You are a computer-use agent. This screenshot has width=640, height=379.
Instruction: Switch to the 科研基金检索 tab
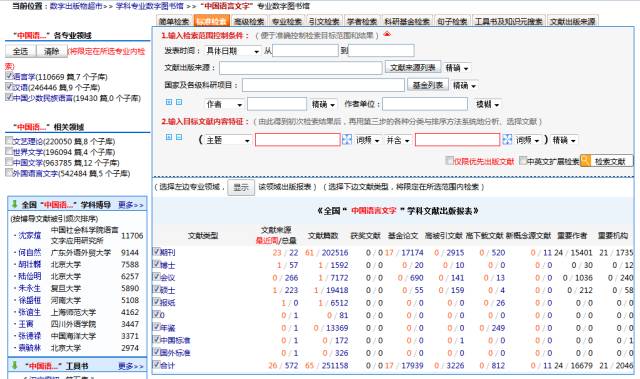click(407, 21)
